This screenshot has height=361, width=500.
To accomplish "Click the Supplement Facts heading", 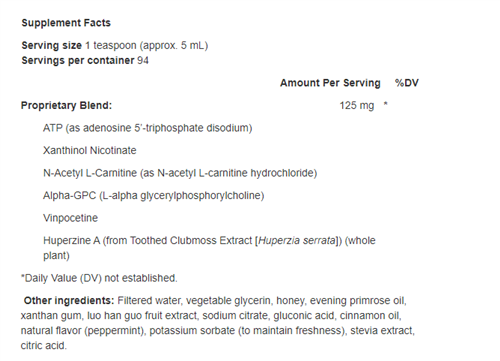I will pos(66,23).
